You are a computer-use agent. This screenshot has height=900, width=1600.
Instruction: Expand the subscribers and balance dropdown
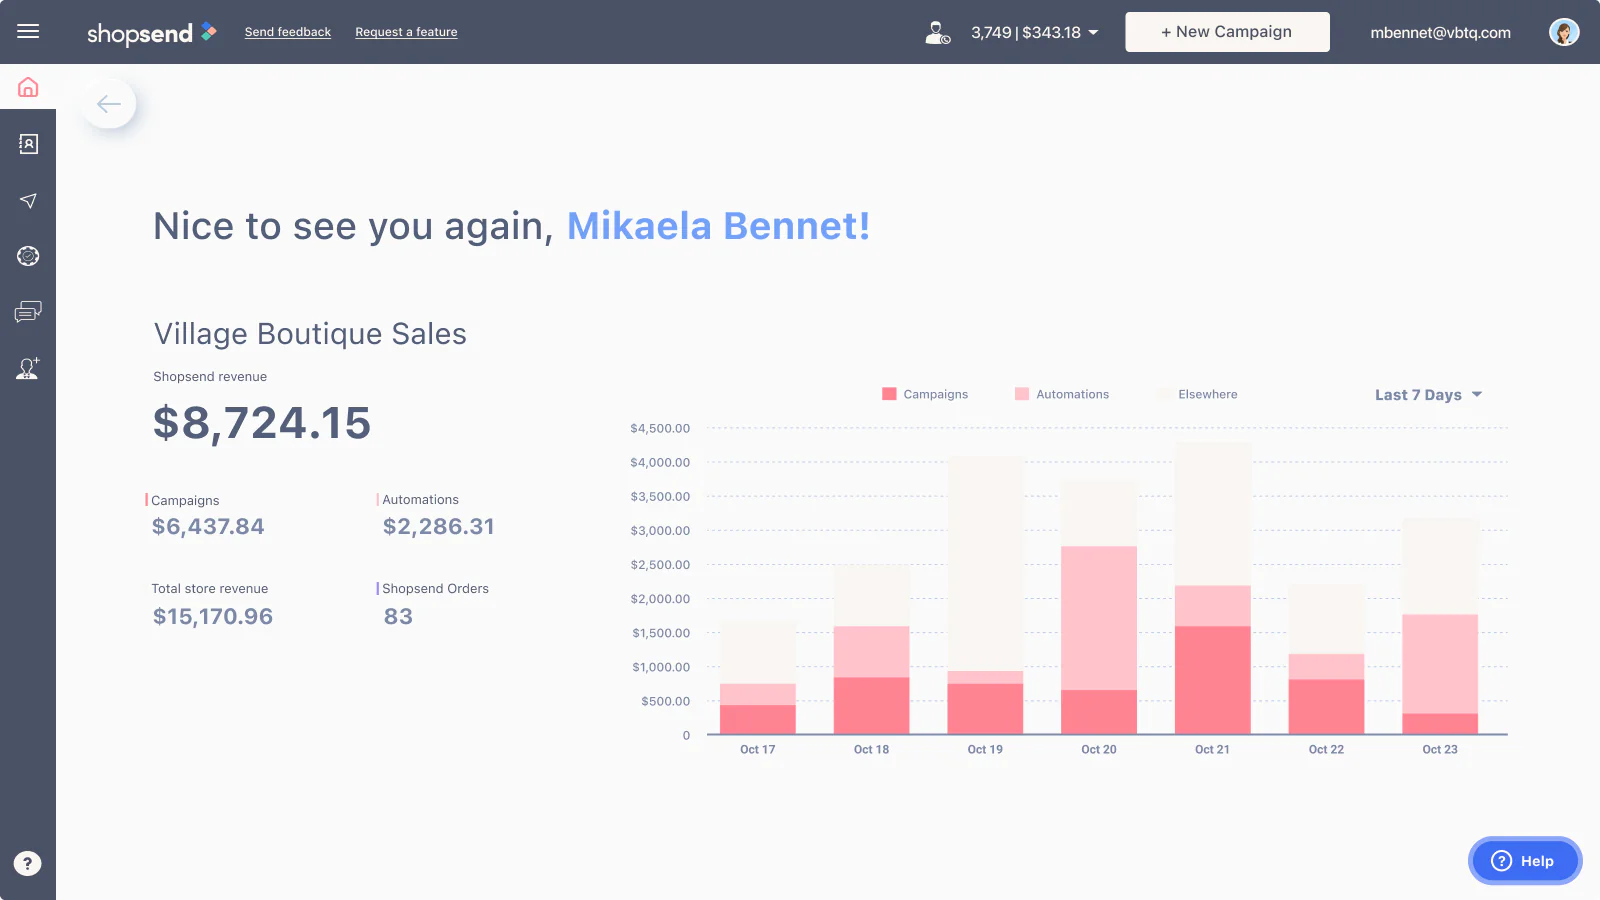point(1034,32)
